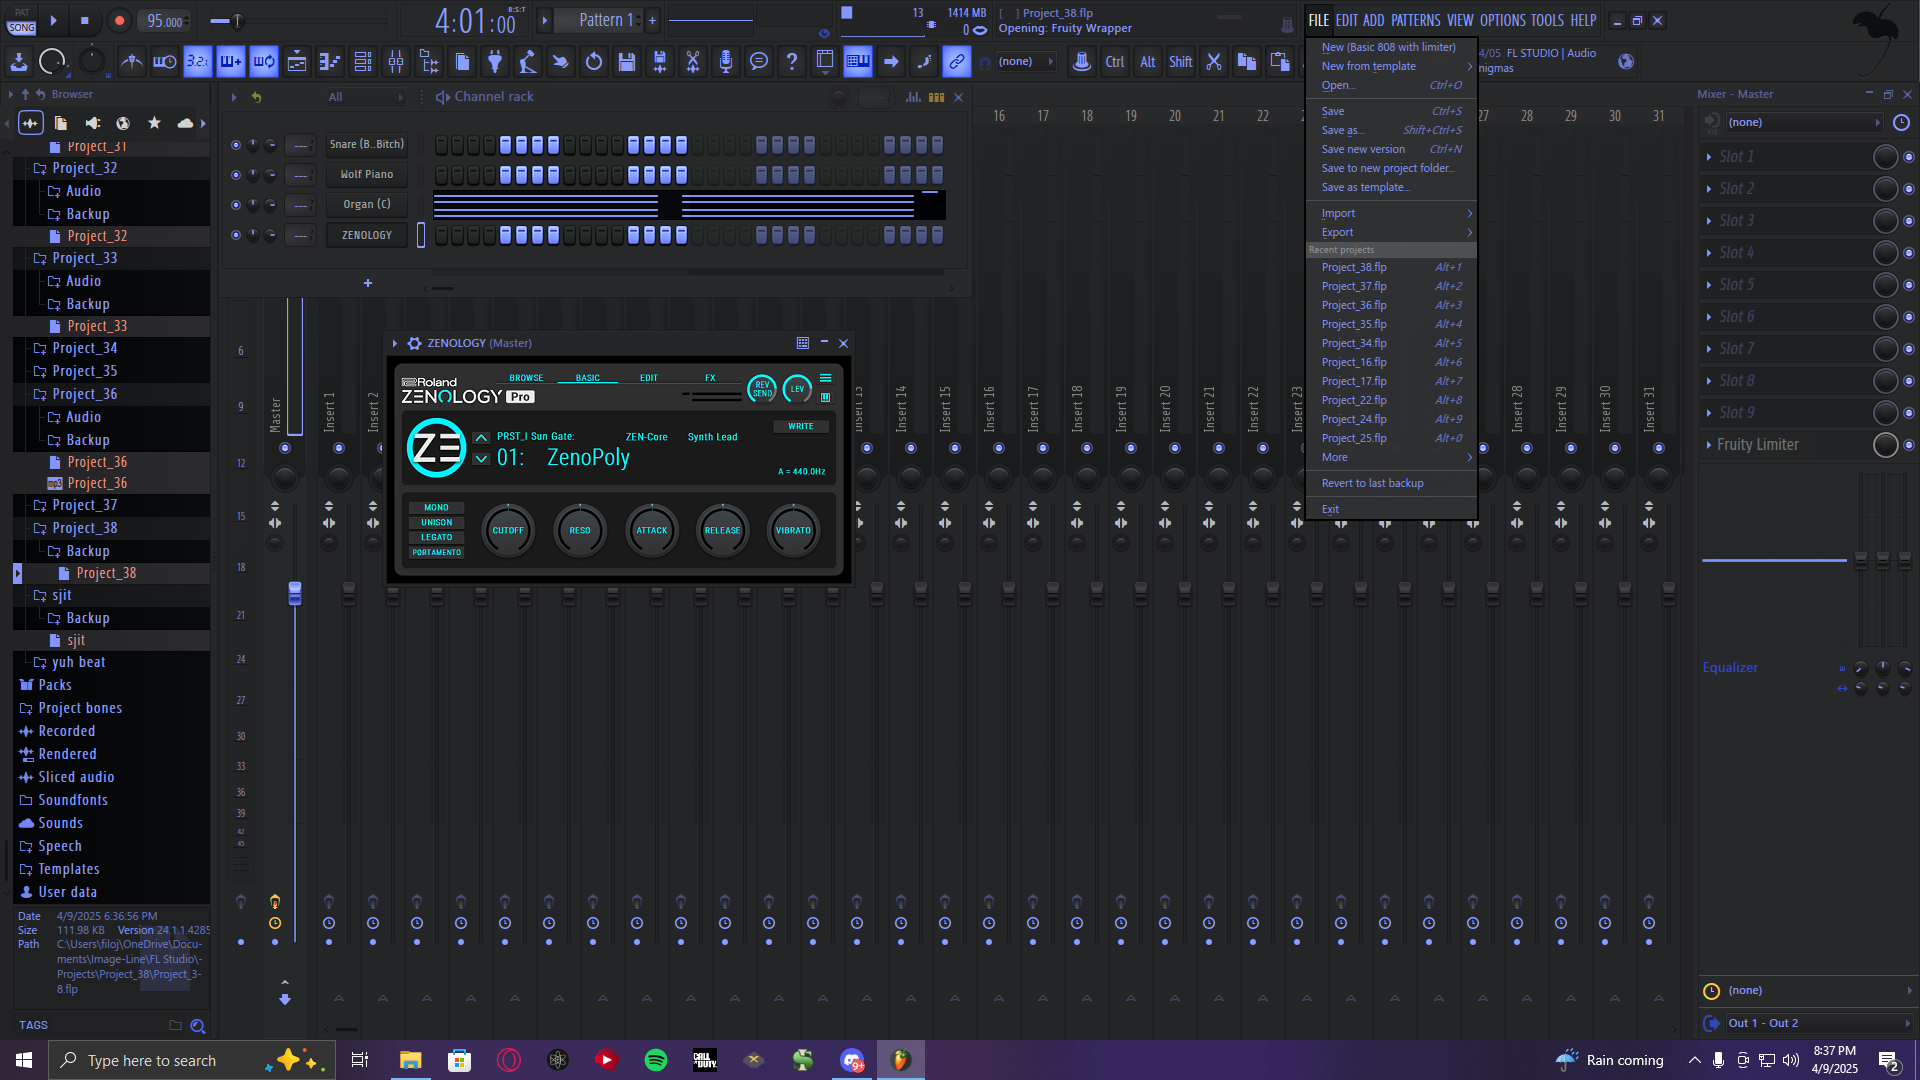The width and height of the screenshot is (1920, 1080).
Task: Open recent project Project_37.flp
Action: [x=1354, y=286]
